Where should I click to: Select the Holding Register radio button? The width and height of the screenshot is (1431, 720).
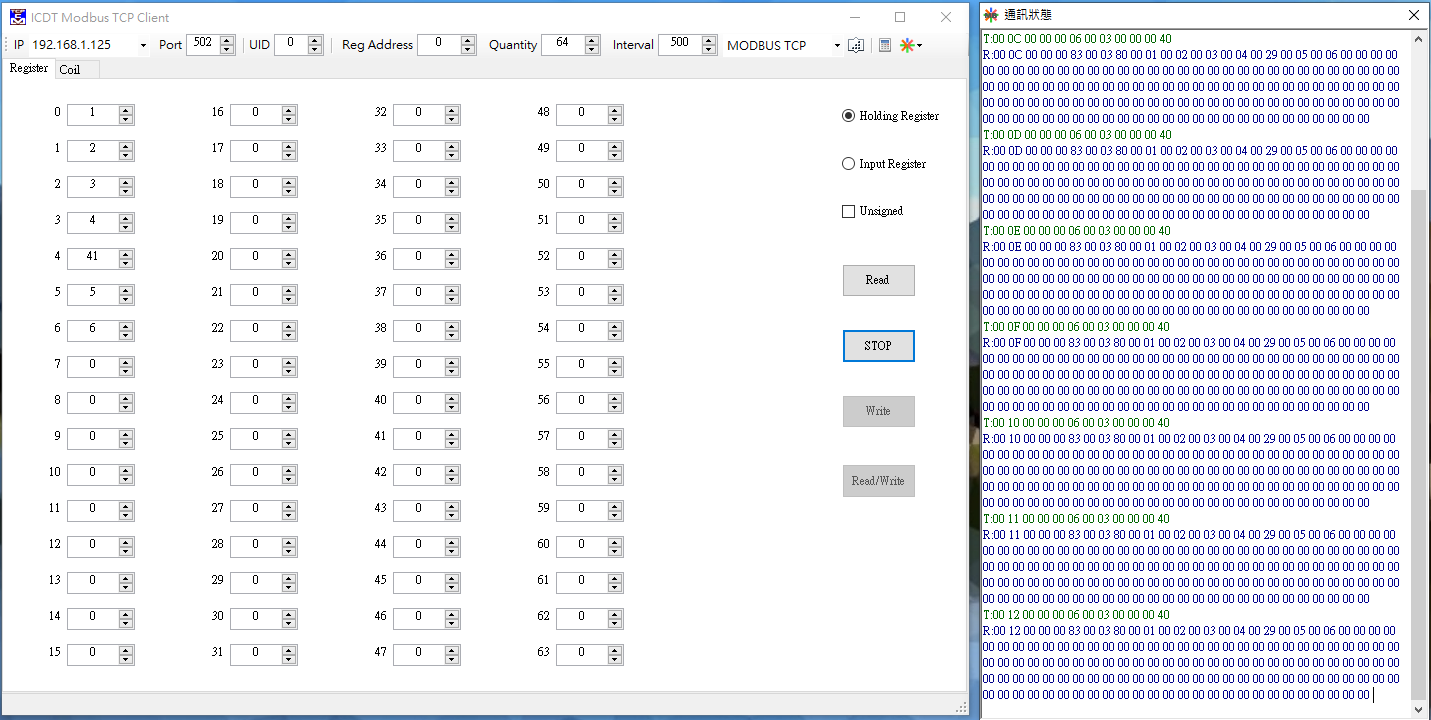(849, 116)
